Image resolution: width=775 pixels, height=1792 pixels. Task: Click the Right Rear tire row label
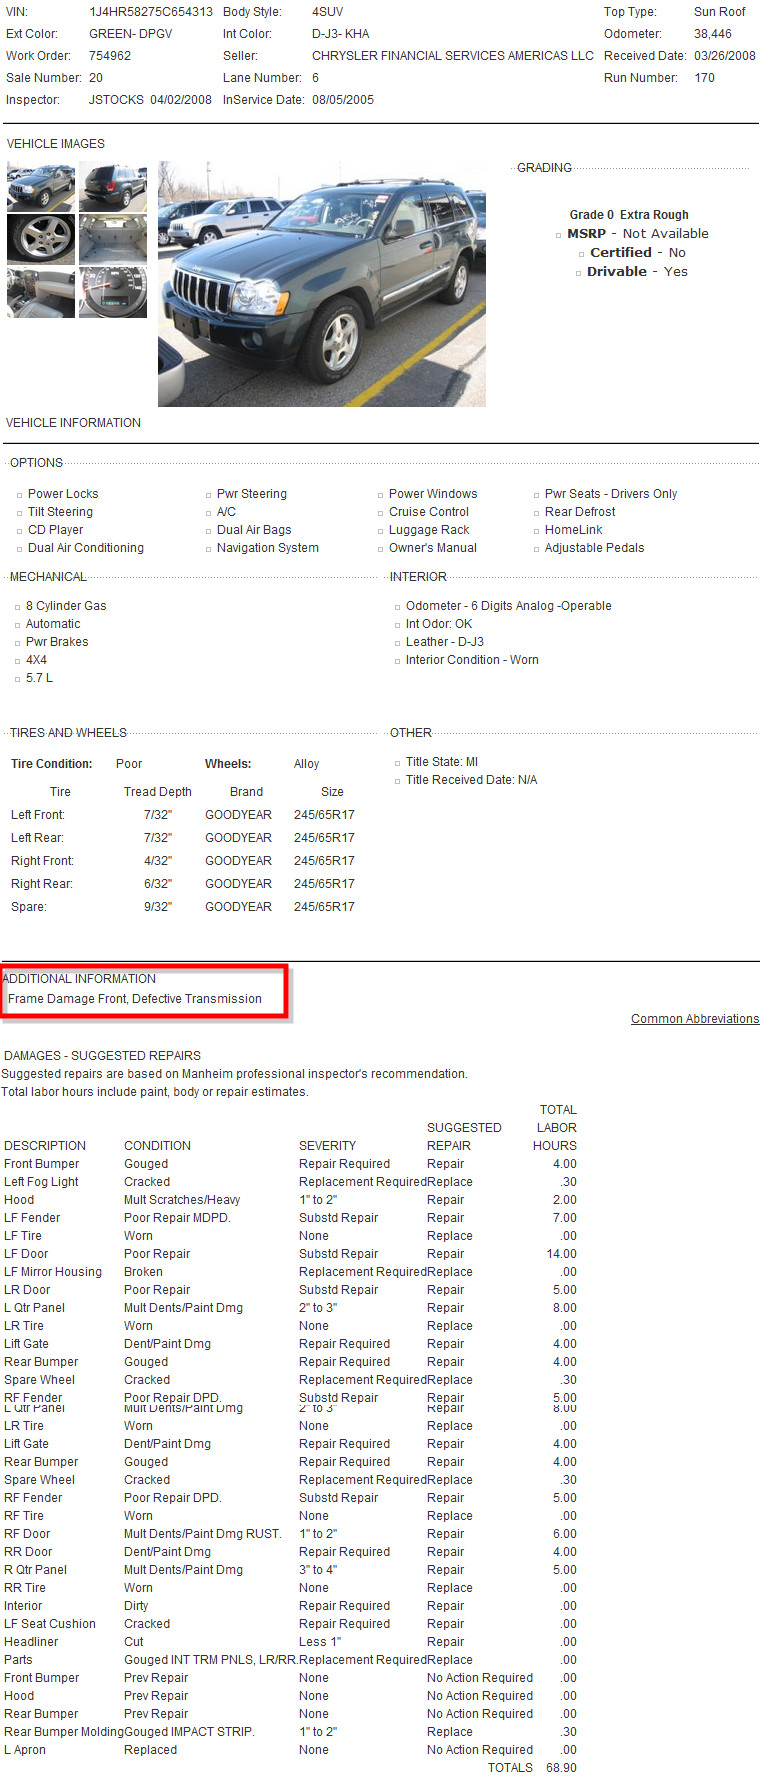(41, 884)
